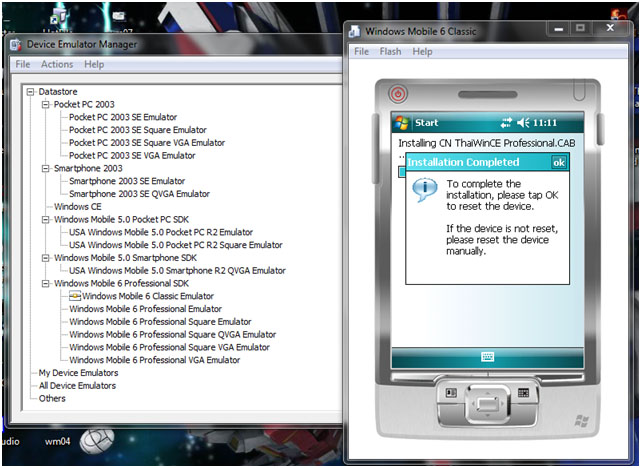Select the Others tree node
The height and width of the screenshot is (468, 641).
52,399
